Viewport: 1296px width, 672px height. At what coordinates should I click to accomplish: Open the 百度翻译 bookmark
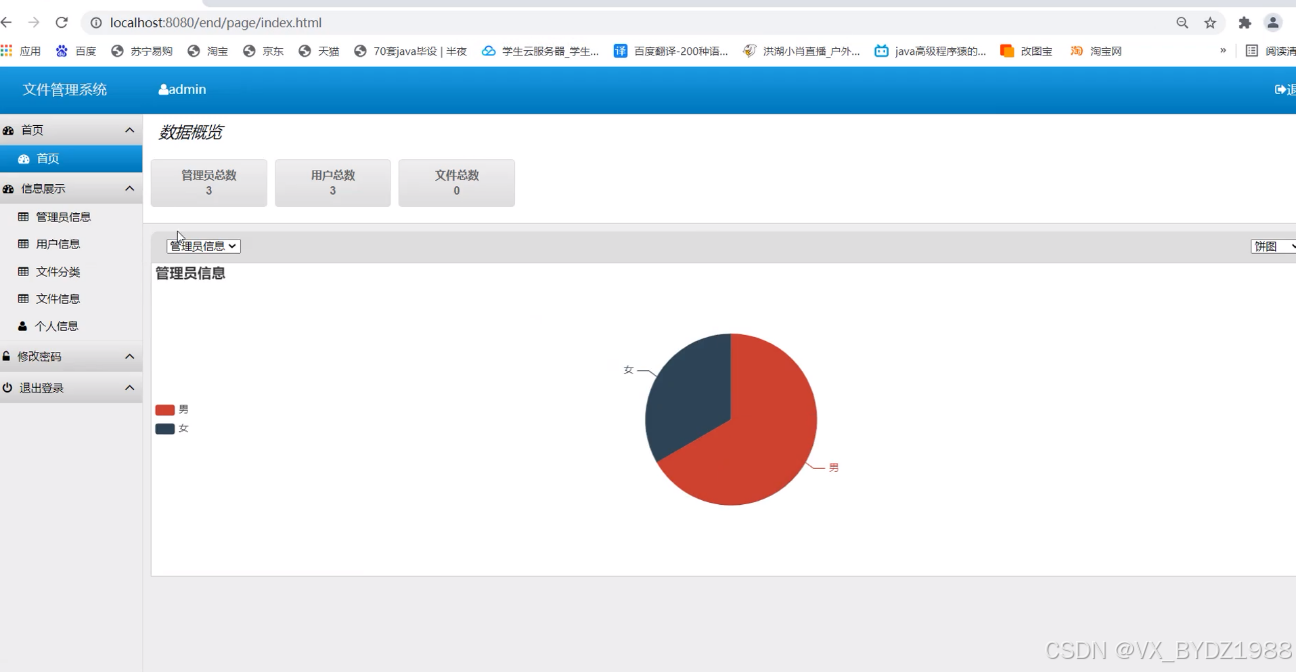click(671, 50)
